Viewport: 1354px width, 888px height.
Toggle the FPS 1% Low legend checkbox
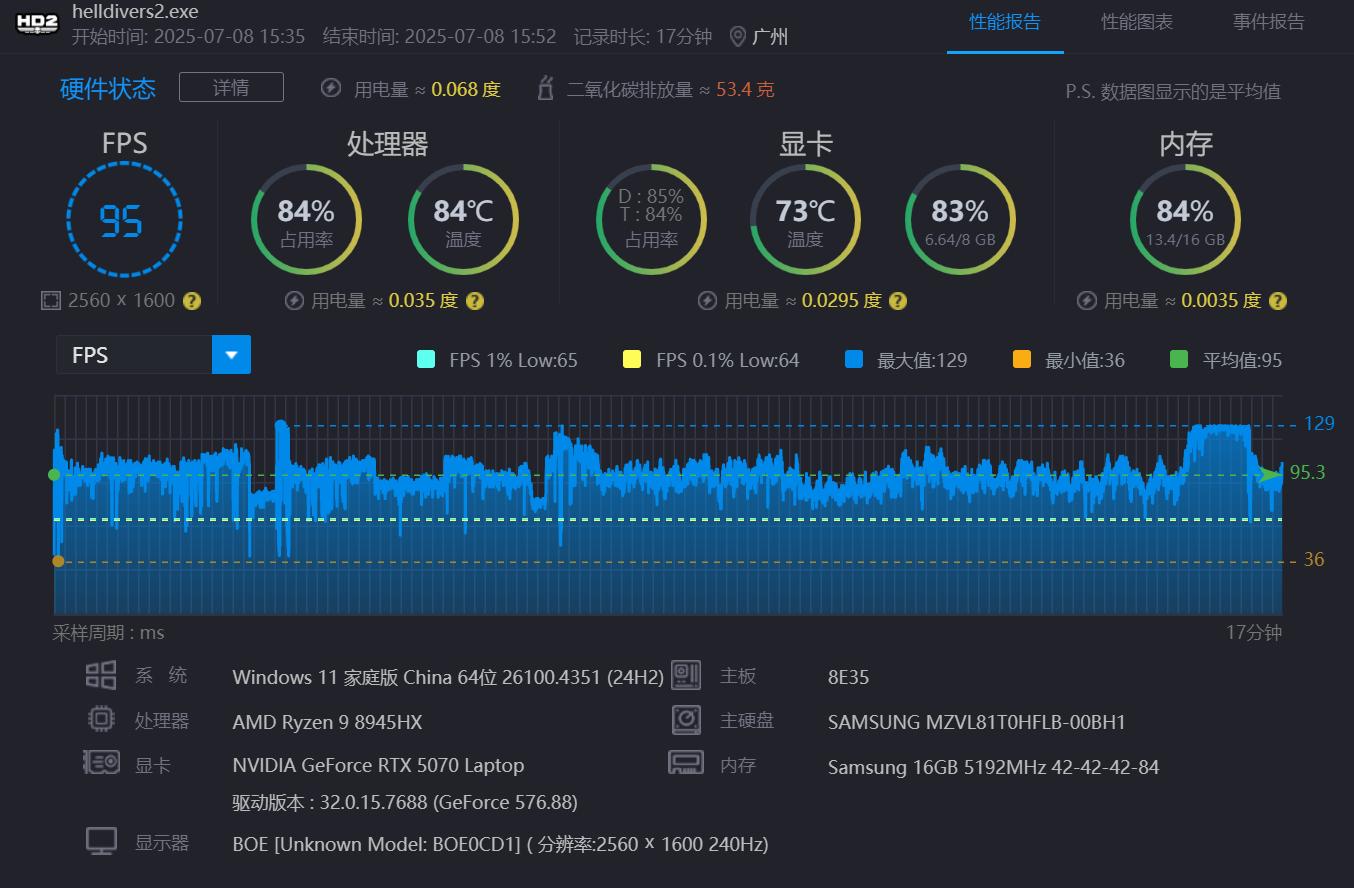(426, 360)
